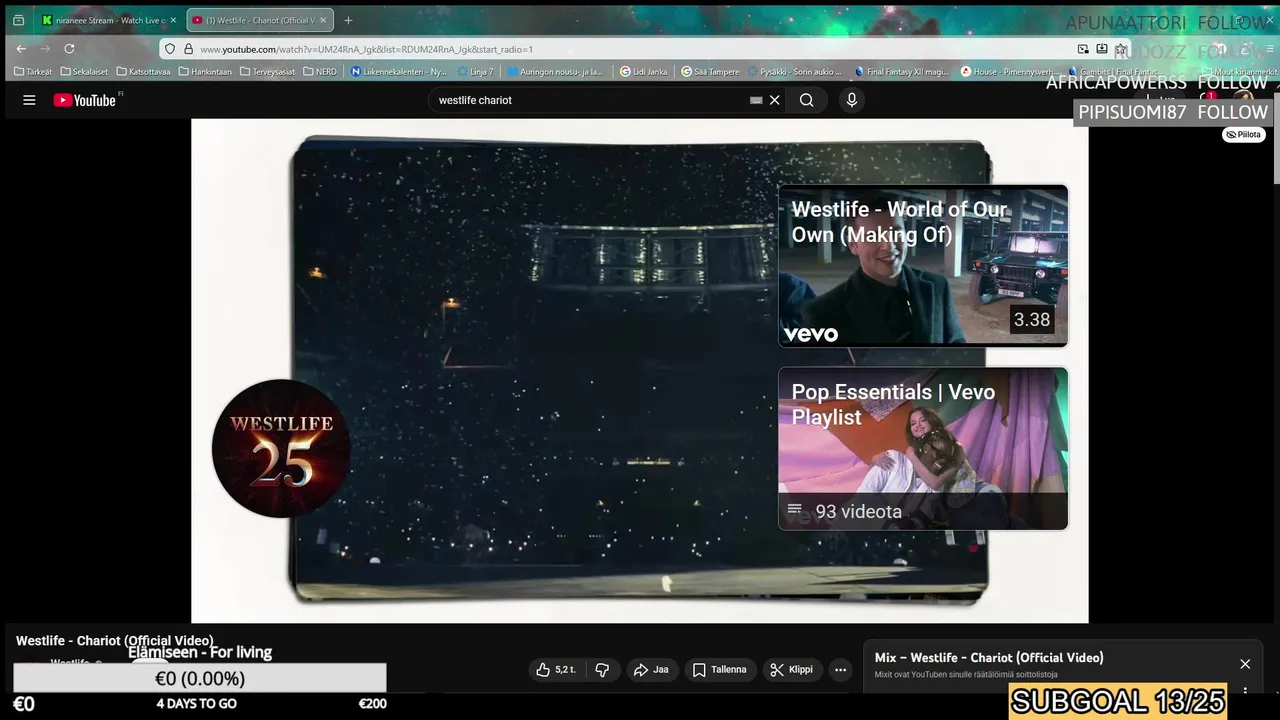Go back with browser back arrow

(21, 48)
